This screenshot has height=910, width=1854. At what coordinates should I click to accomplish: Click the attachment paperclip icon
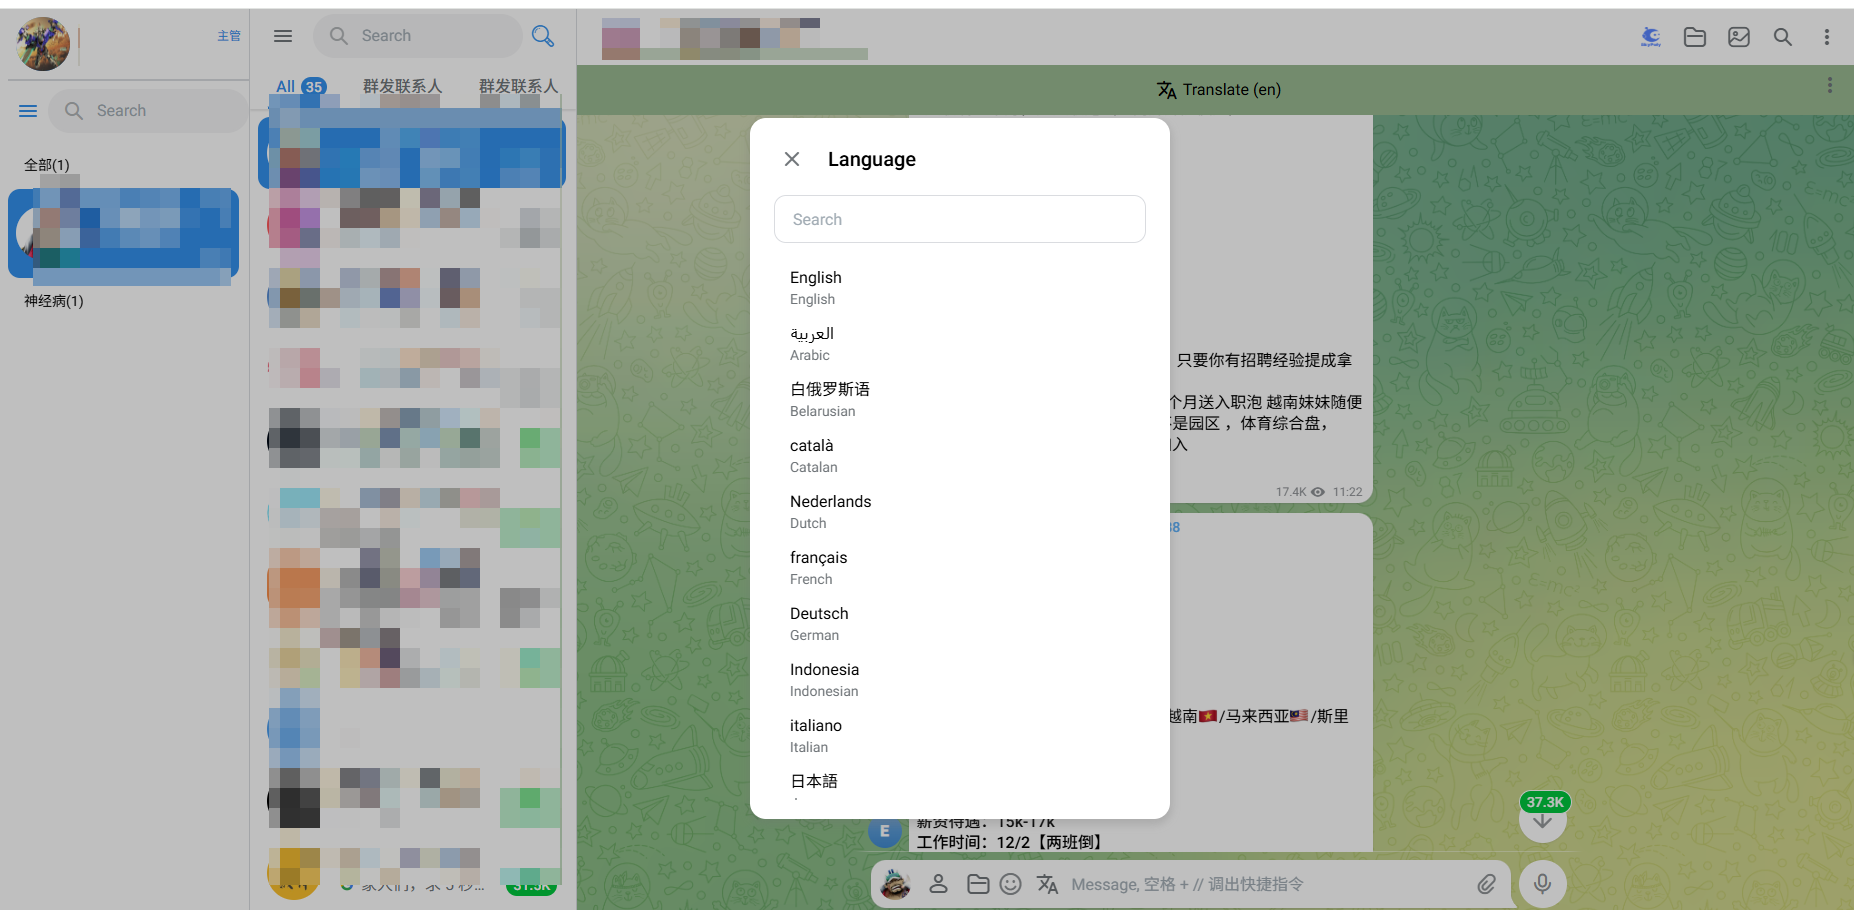[x=1487, y=884]
